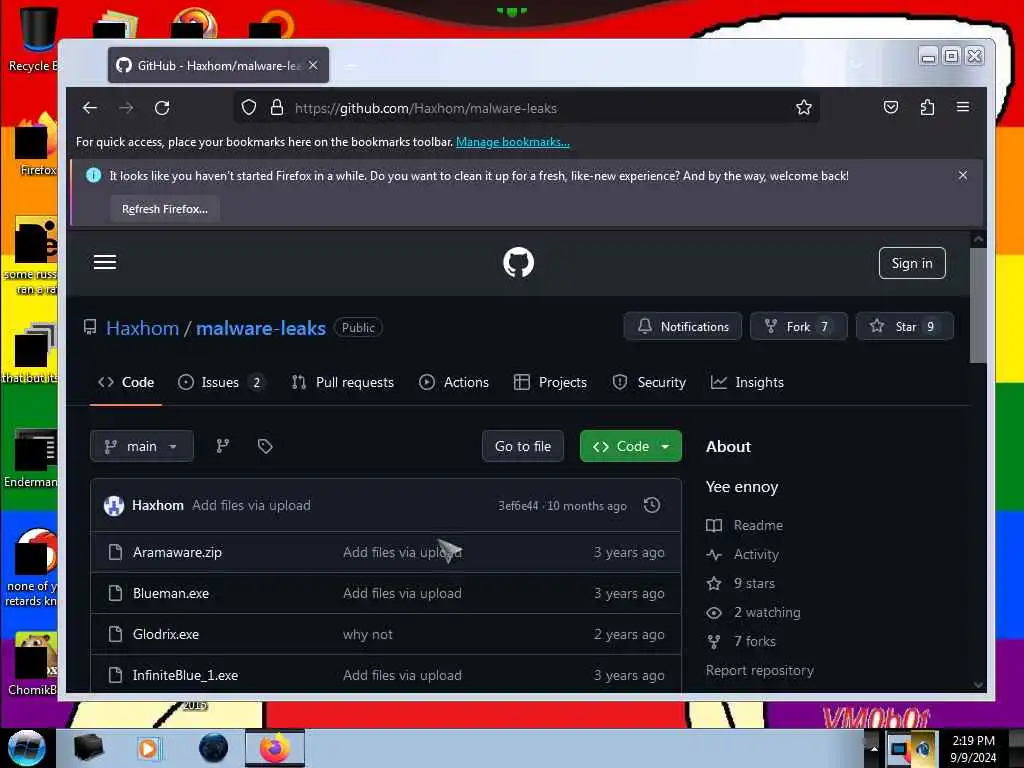Screen dimensions: 1024x768
Task: Click the Sign in button
Action: (912, 263)
